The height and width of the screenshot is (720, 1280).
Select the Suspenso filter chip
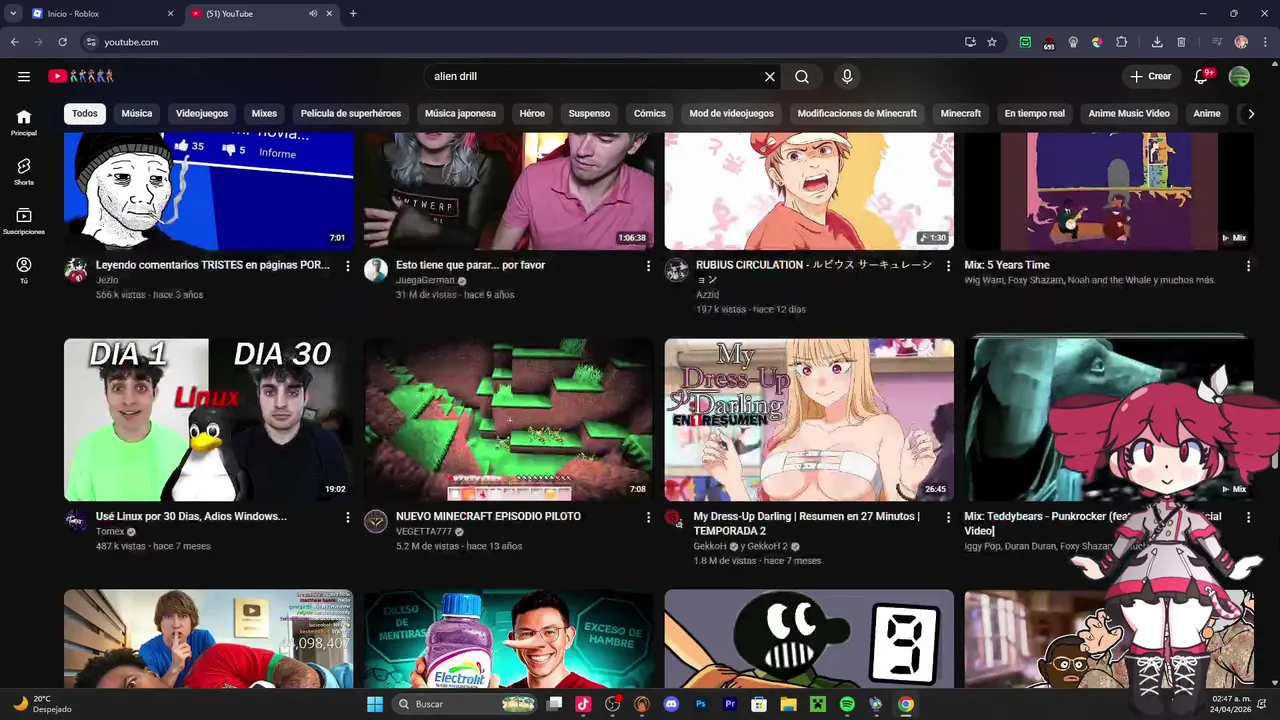589,114
